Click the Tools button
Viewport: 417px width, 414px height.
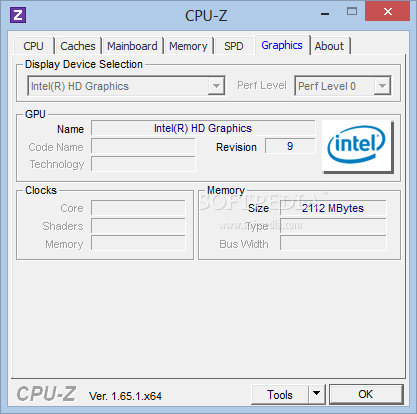pos(280,395)
